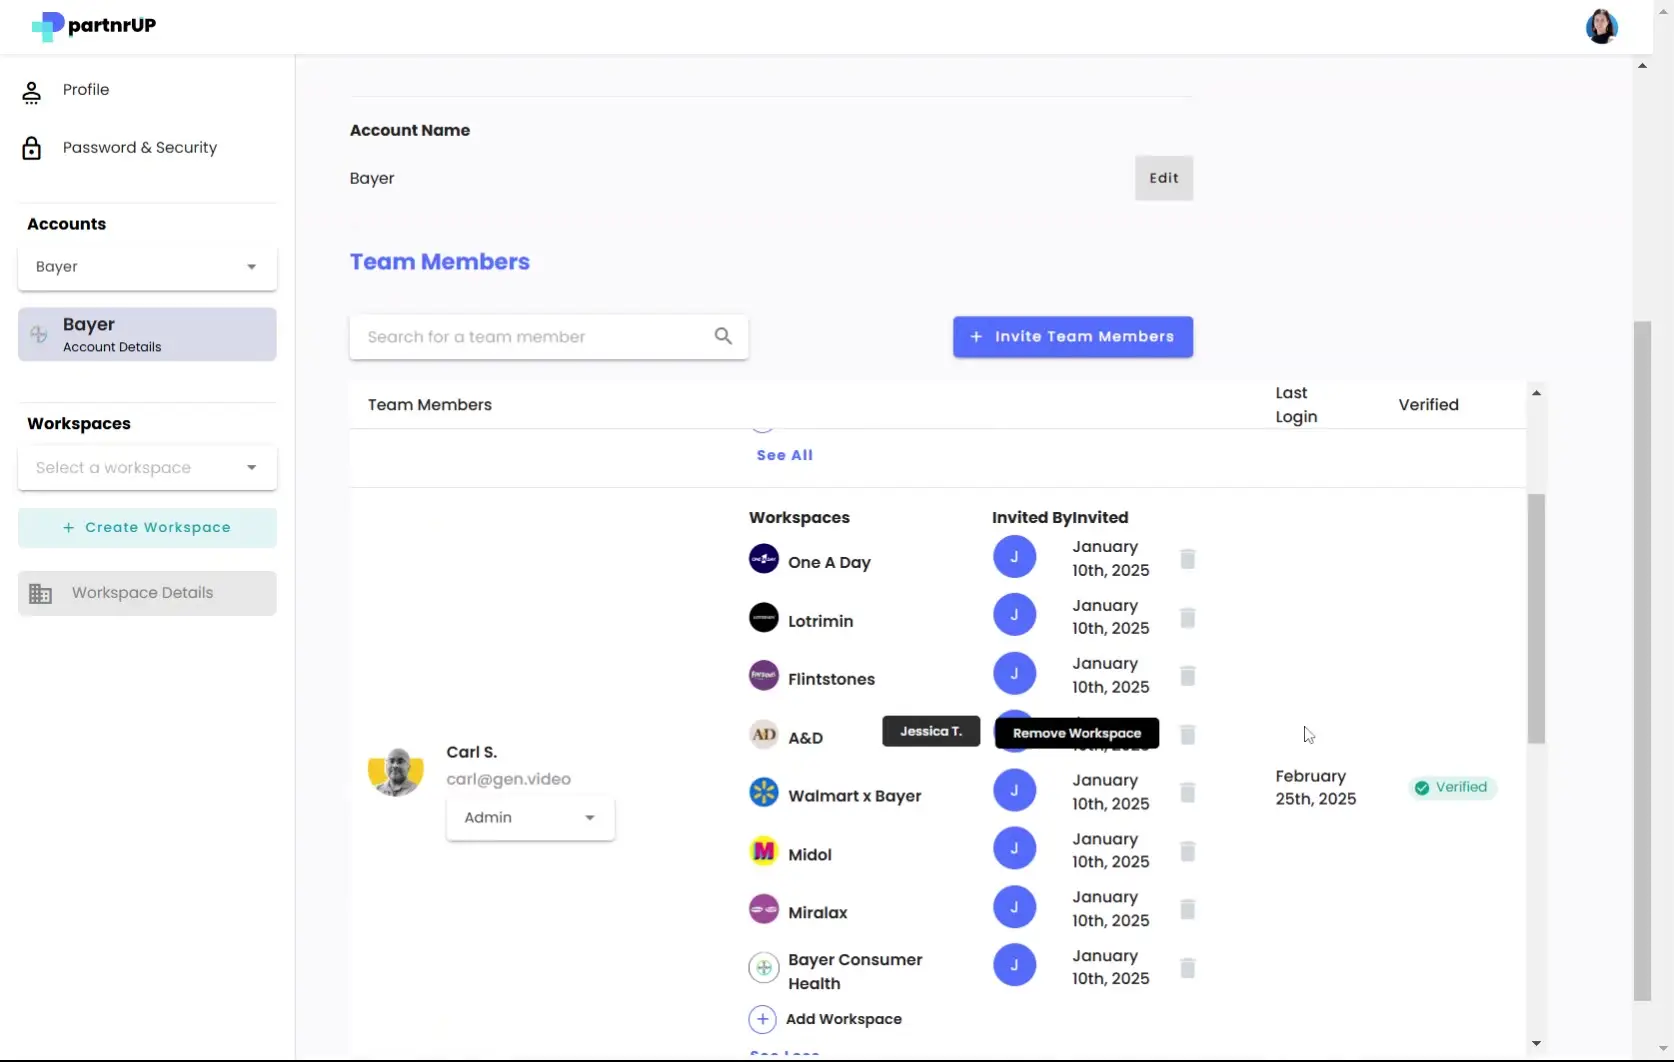Click the partnrUP logo

coord(92,26)
